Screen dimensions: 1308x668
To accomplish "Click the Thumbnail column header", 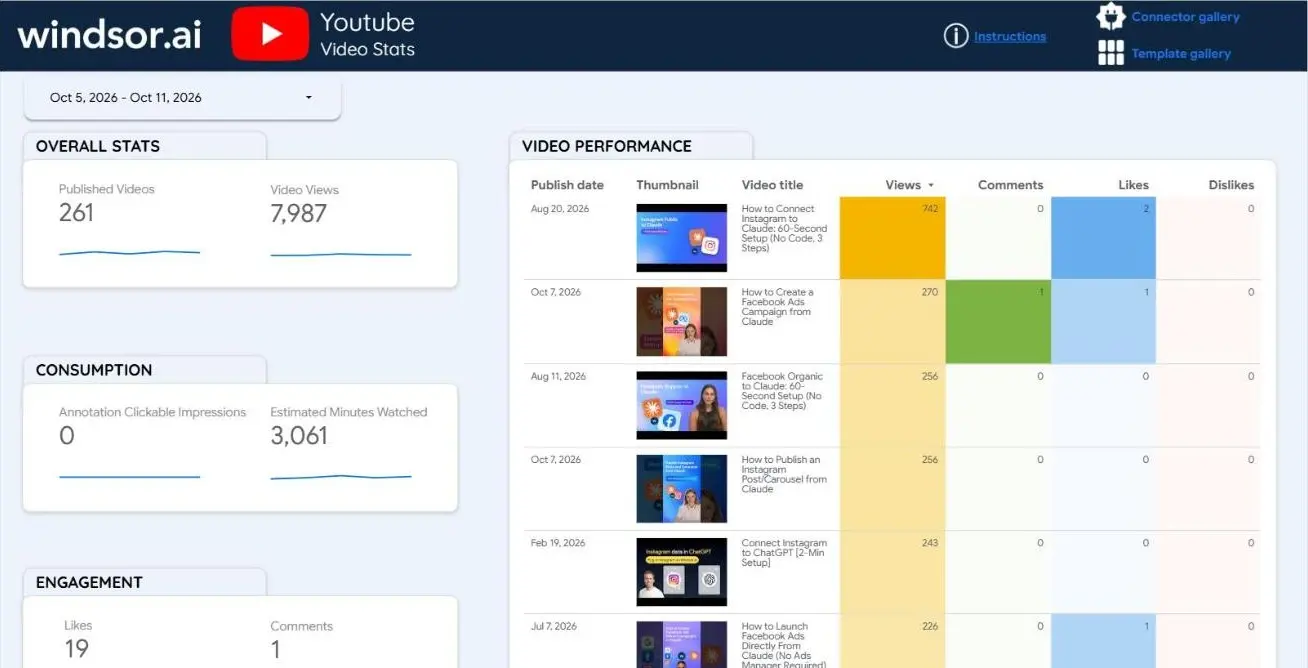I will point(667,185).
